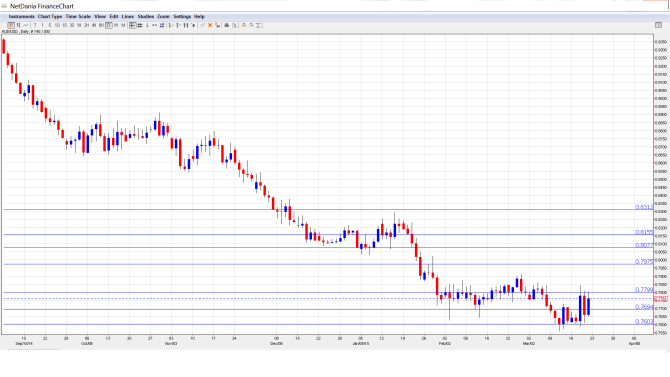Image resolution: width=670 pixels, height=377 pixels.
Task: Switch time scale to Tick (T)
Action: coord(35,25)
